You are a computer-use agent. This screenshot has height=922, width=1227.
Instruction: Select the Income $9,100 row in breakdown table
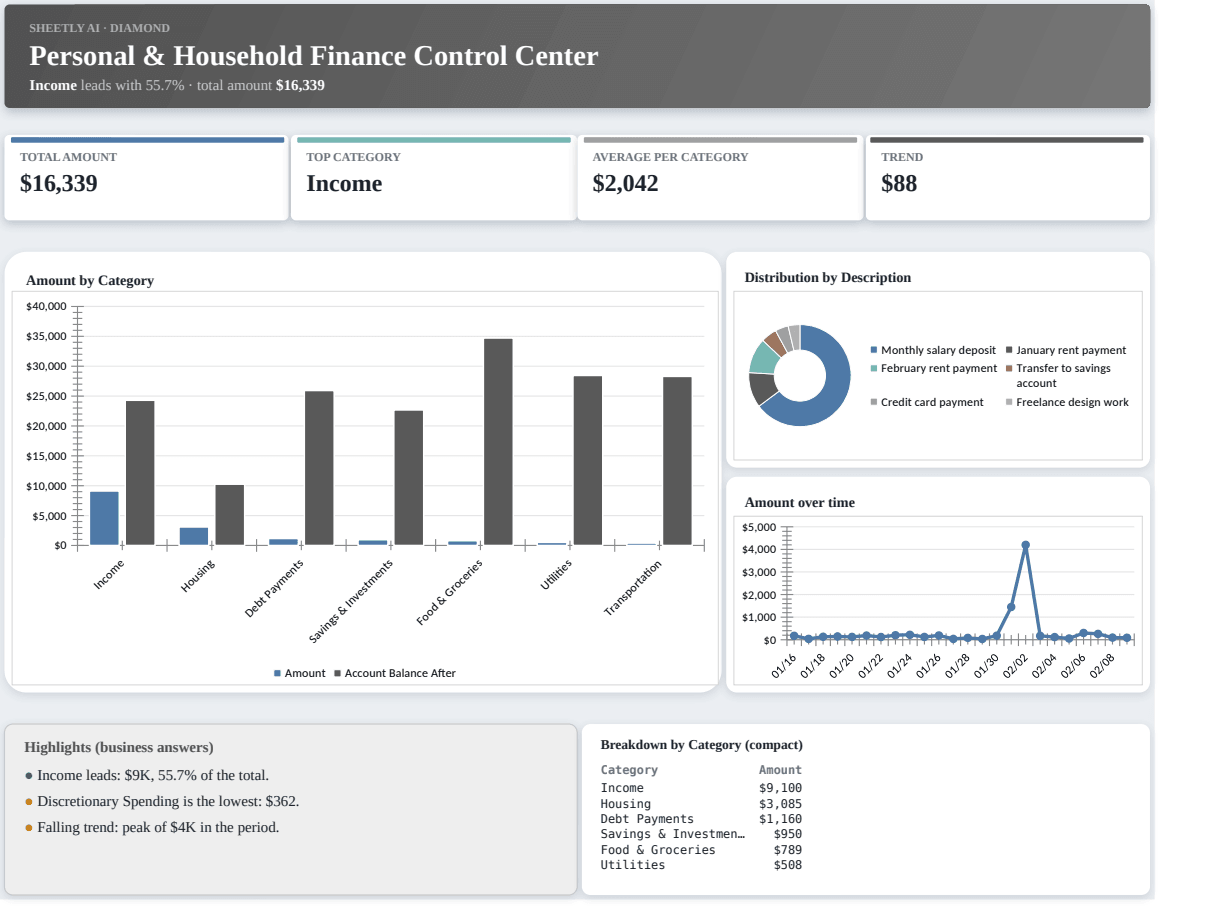[x=701, y=788]
